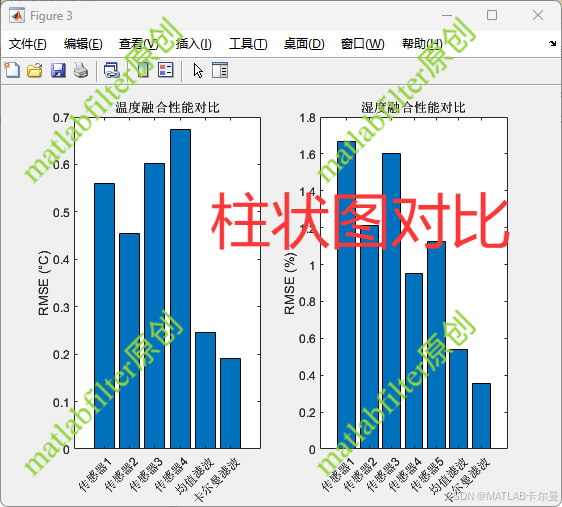The width and height of the screenshot is (562, 507).
Task: Click the RMSE (°C) y-axis label
Action: tap(43, 283)
